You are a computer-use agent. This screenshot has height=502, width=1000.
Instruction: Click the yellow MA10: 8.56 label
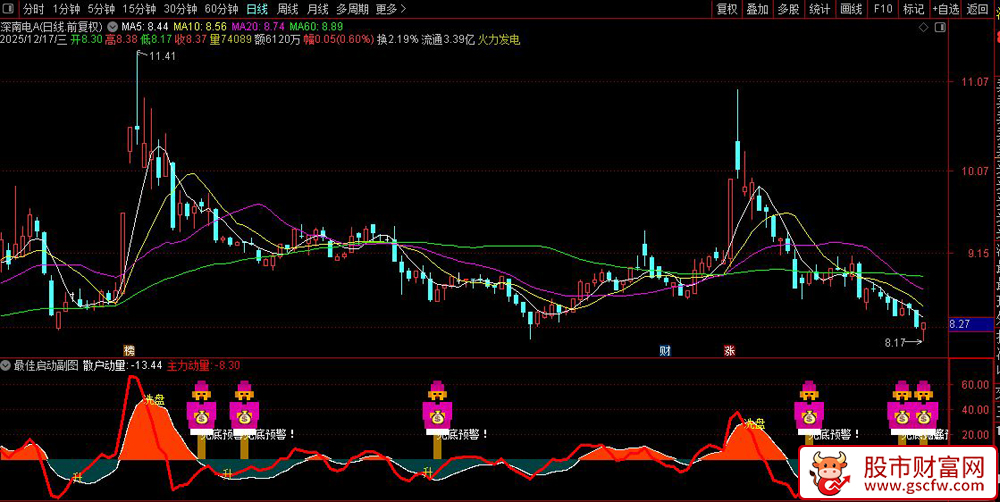[x=199, y=27]
